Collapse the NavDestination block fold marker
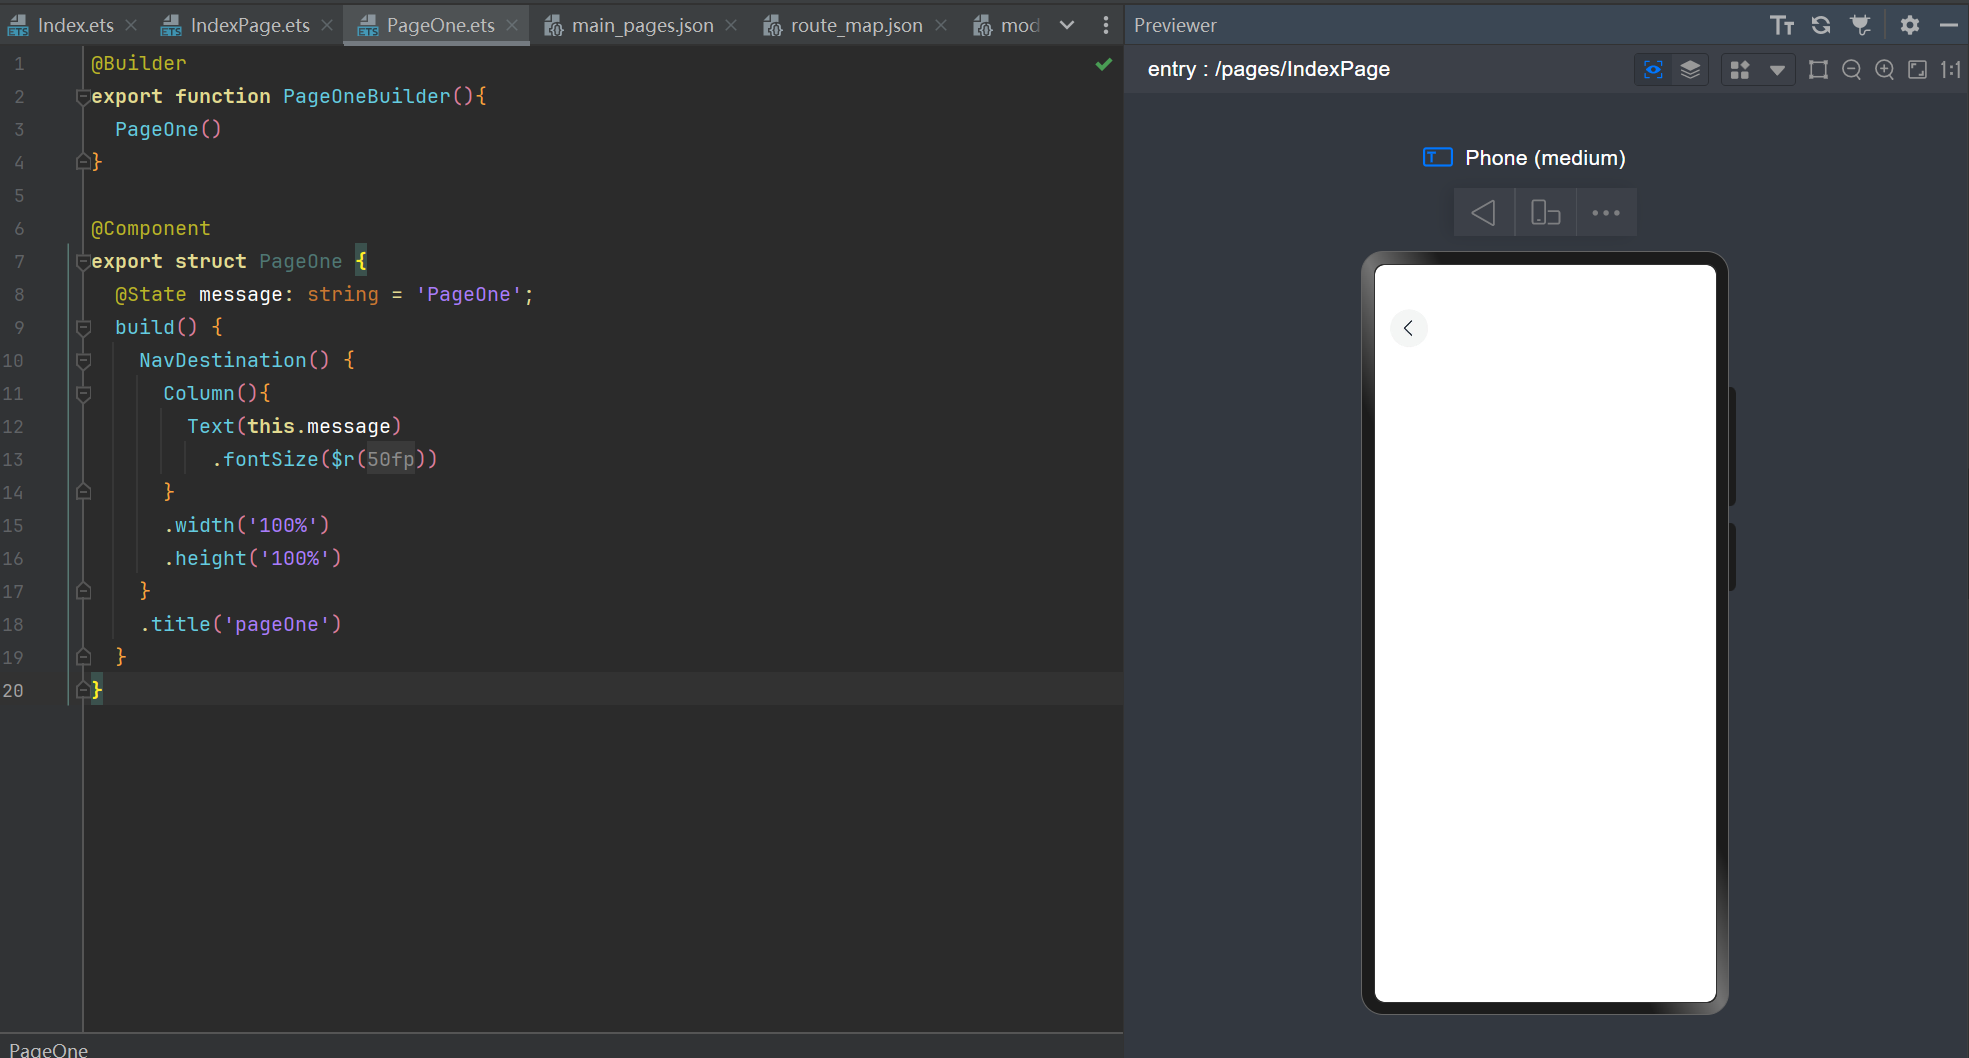 [83, 361]
